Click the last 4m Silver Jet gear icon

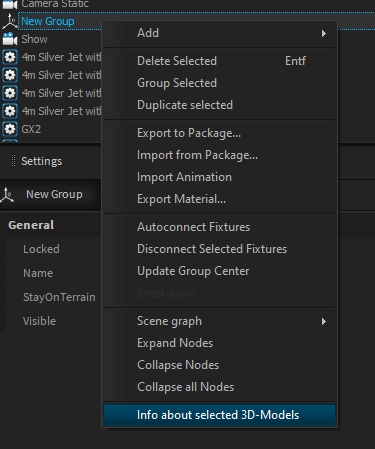click(x=10, y=111)
